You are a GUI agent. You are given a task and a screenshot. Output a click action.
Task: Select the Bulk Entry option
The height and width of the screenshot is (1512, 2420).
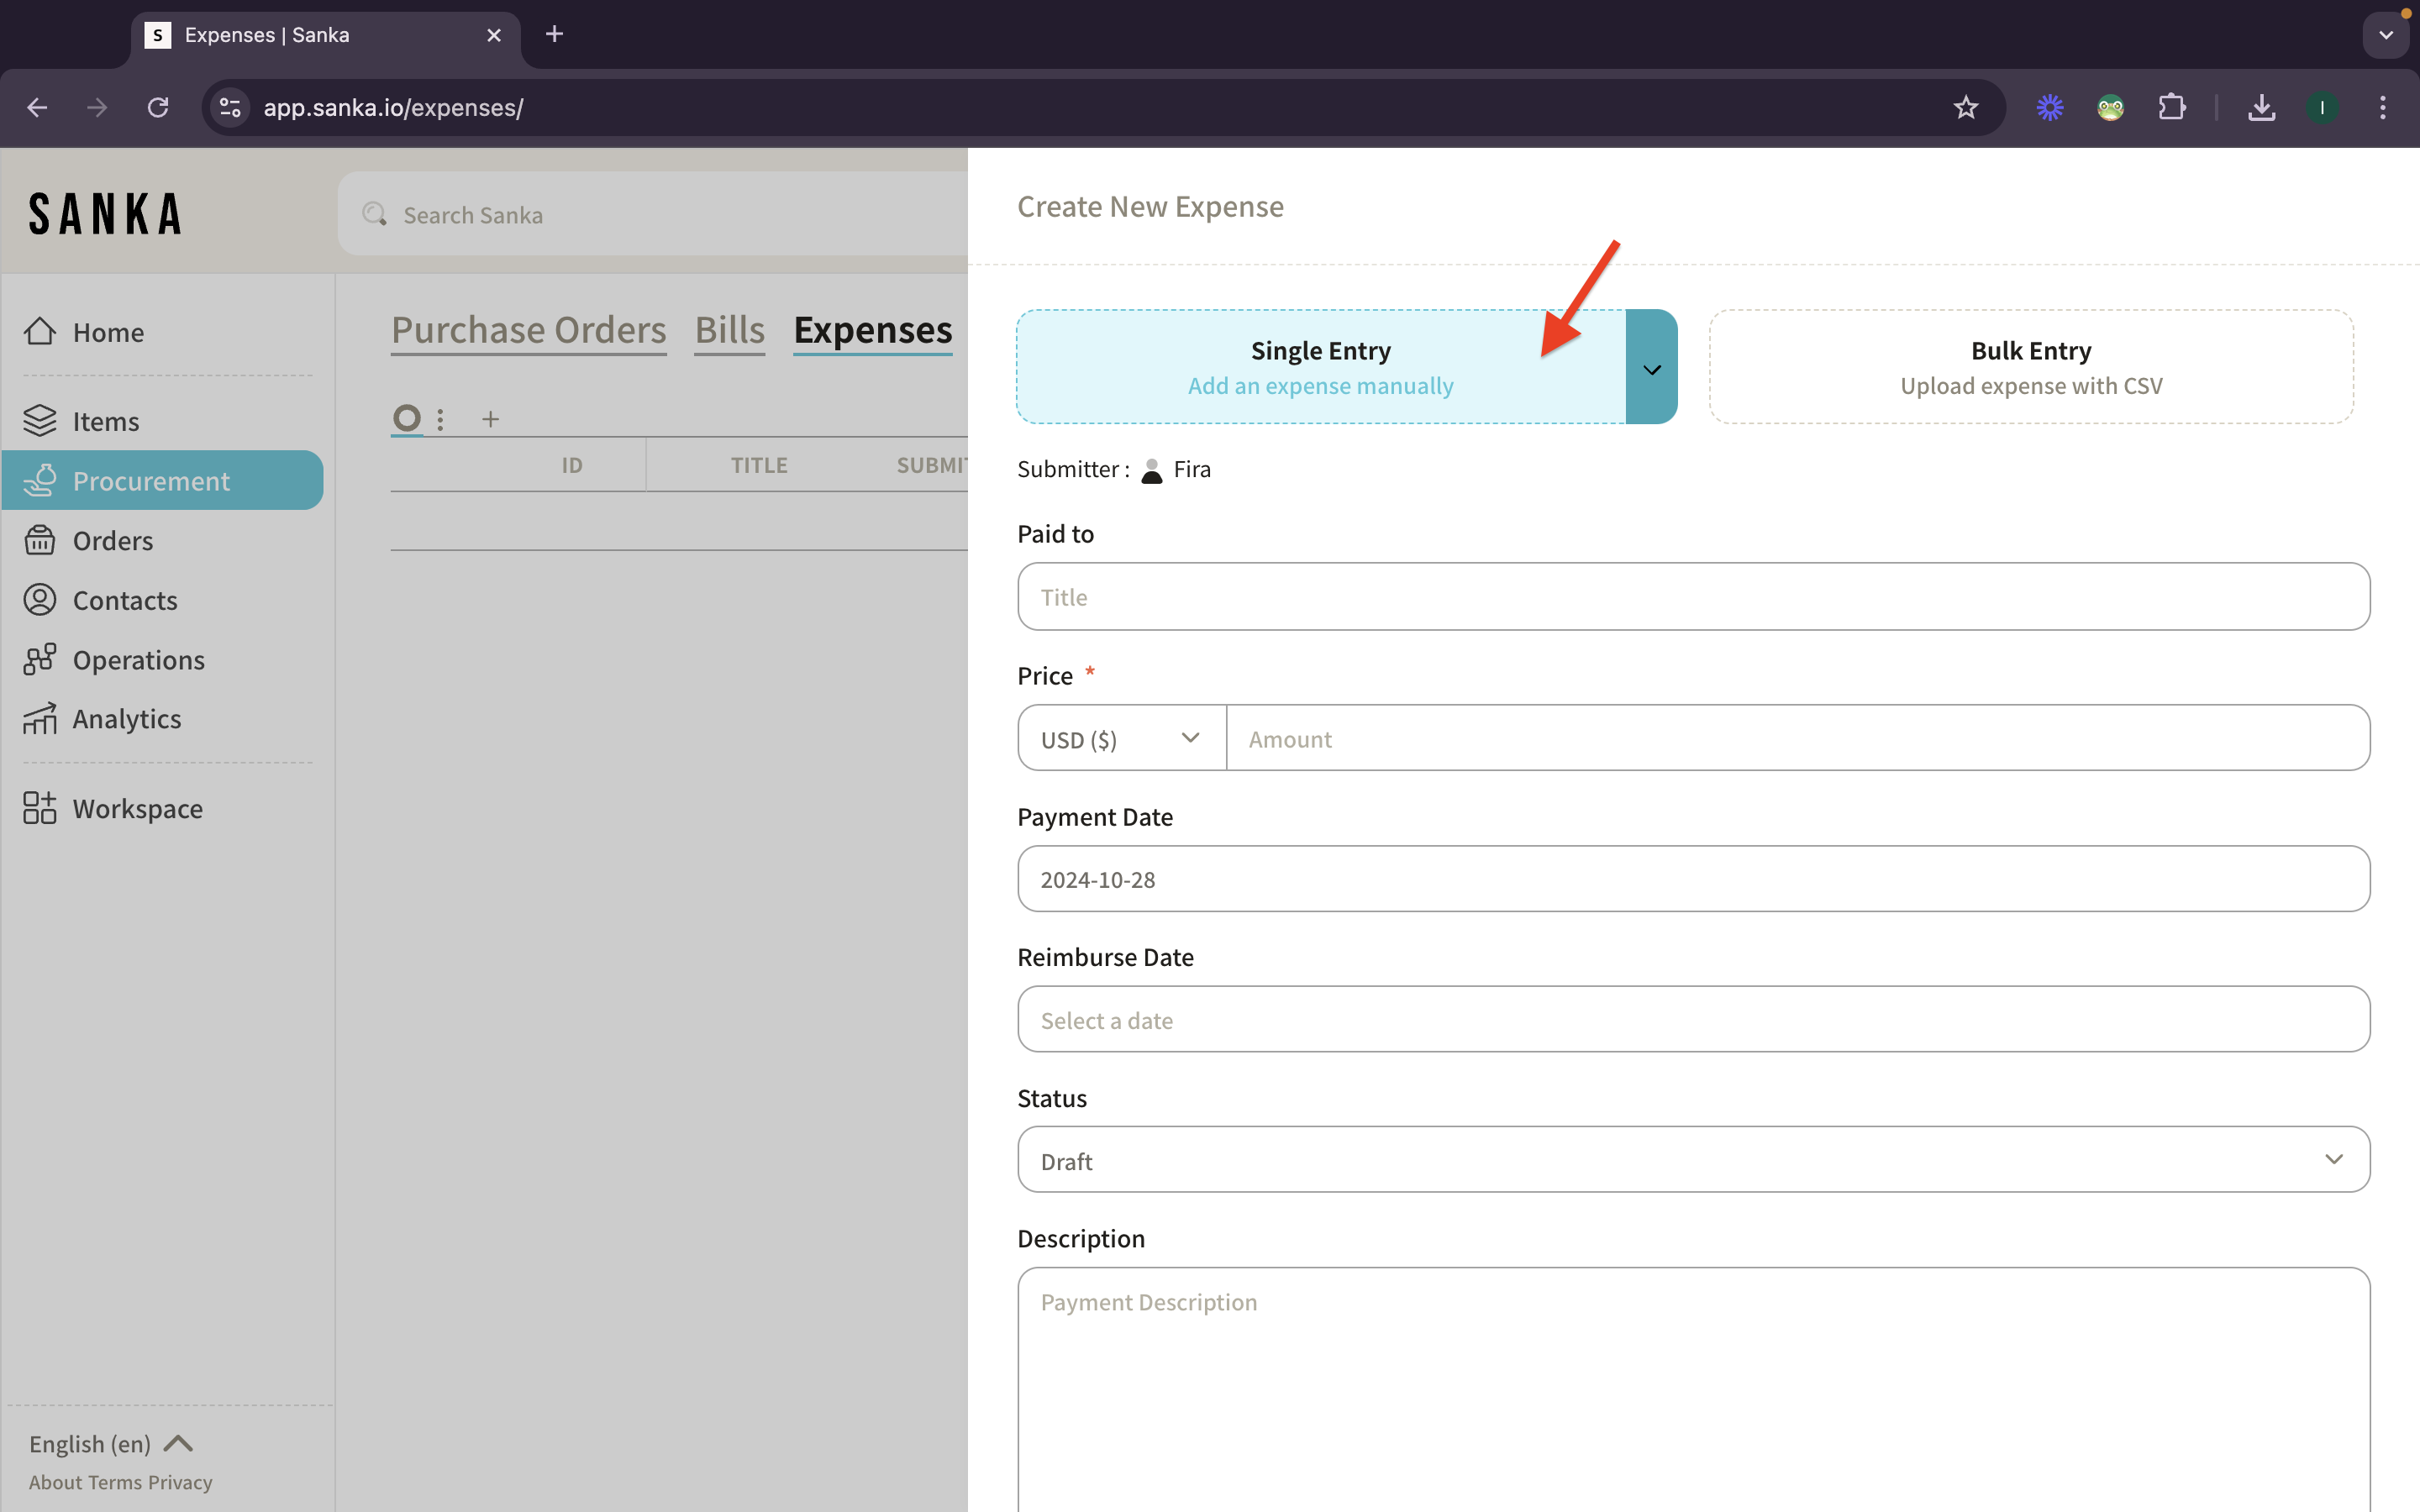pyautogui.click(x=2030, y=367)
